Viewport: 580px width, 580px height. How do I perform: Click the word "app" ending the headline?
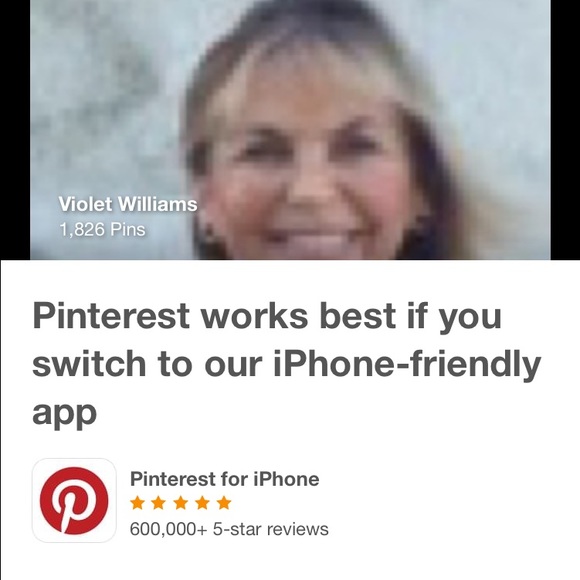(64, 414)
